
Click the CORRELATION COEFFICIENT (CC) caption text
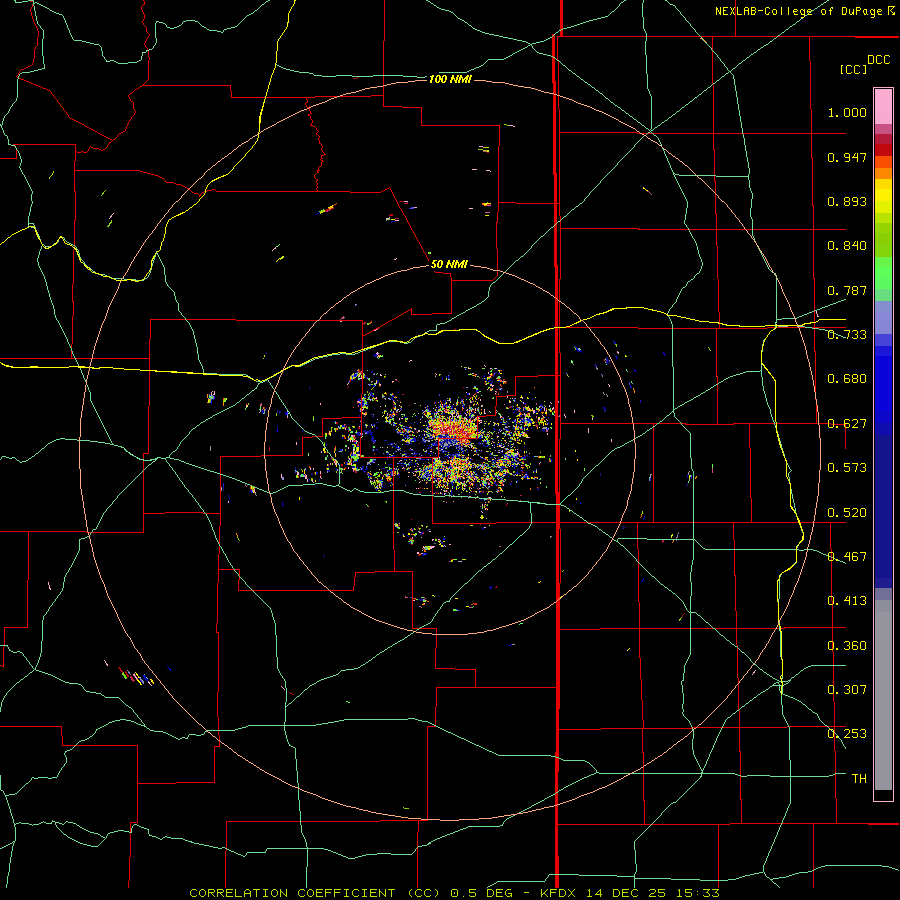(x=315, y=893)
